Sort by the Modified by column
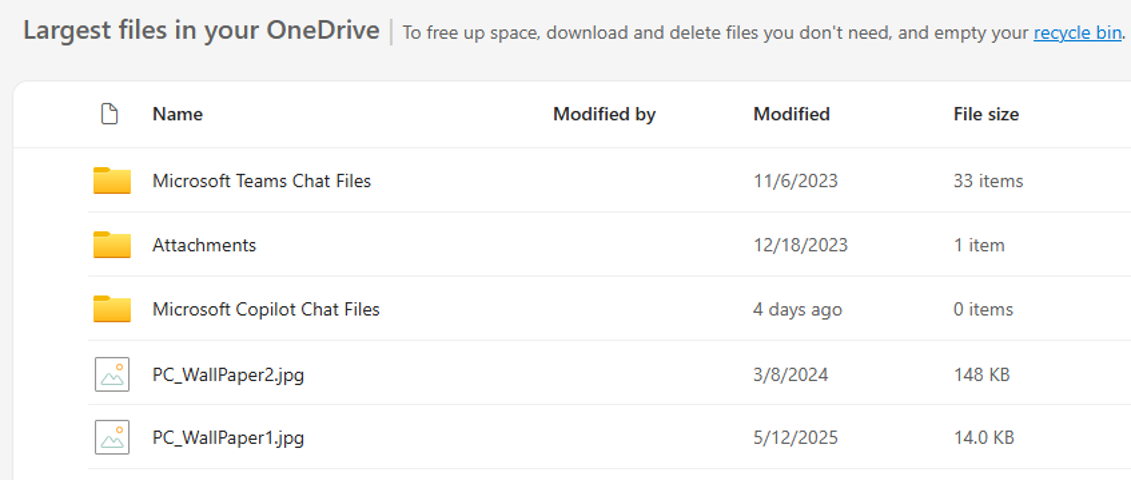This screenshot has height=480, width=1131. tap(604, 114)
